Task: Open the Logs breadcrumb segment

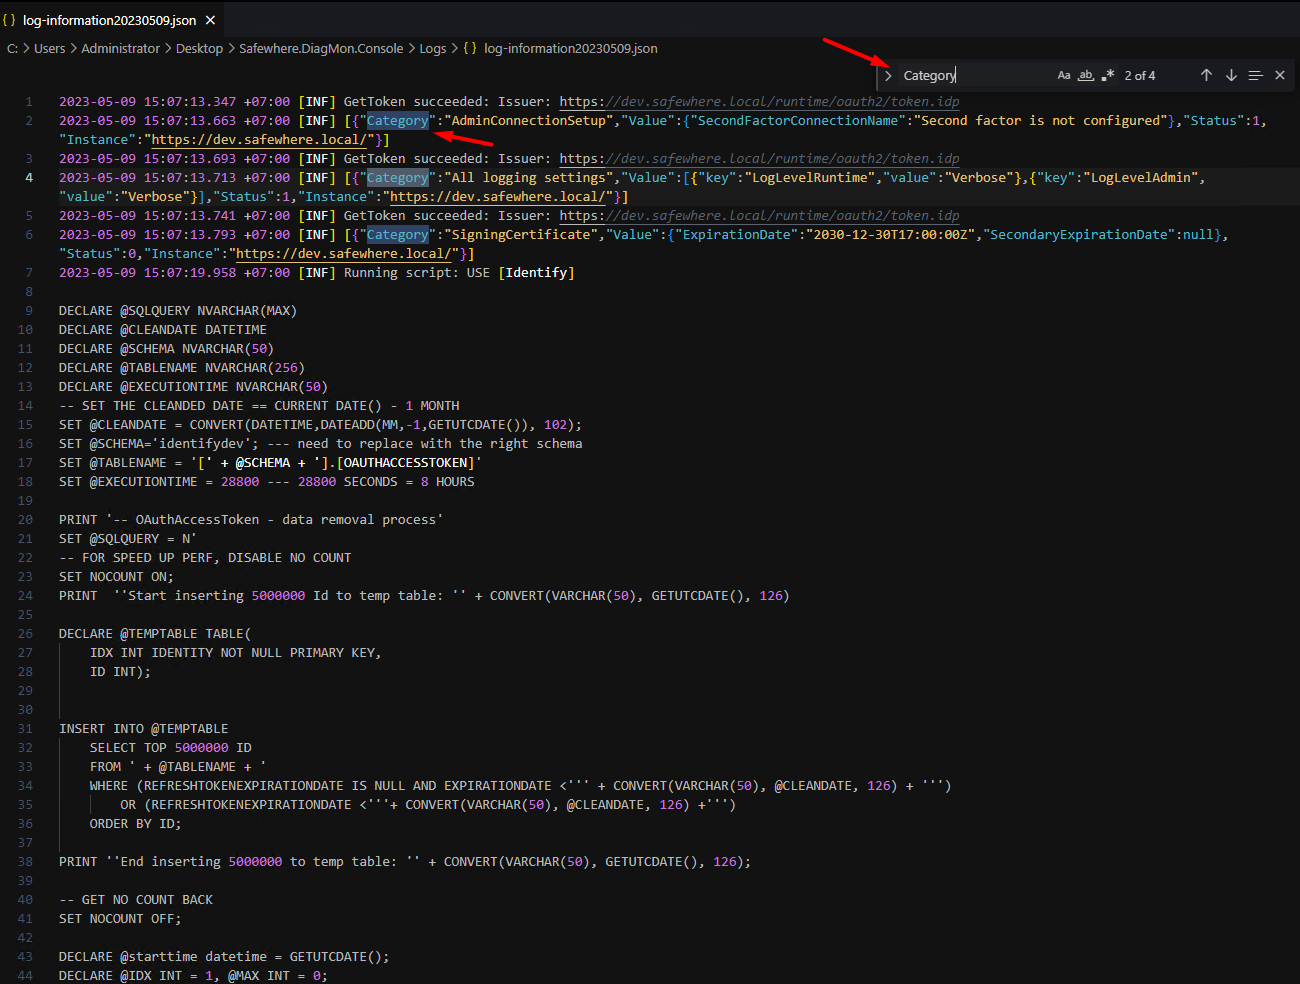Action: 433,48
